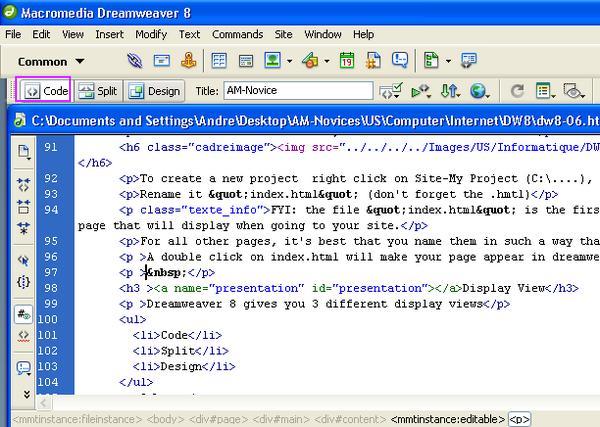Open the Tag Chooser icon
600x427 pixels.
(x=469, y=60)
